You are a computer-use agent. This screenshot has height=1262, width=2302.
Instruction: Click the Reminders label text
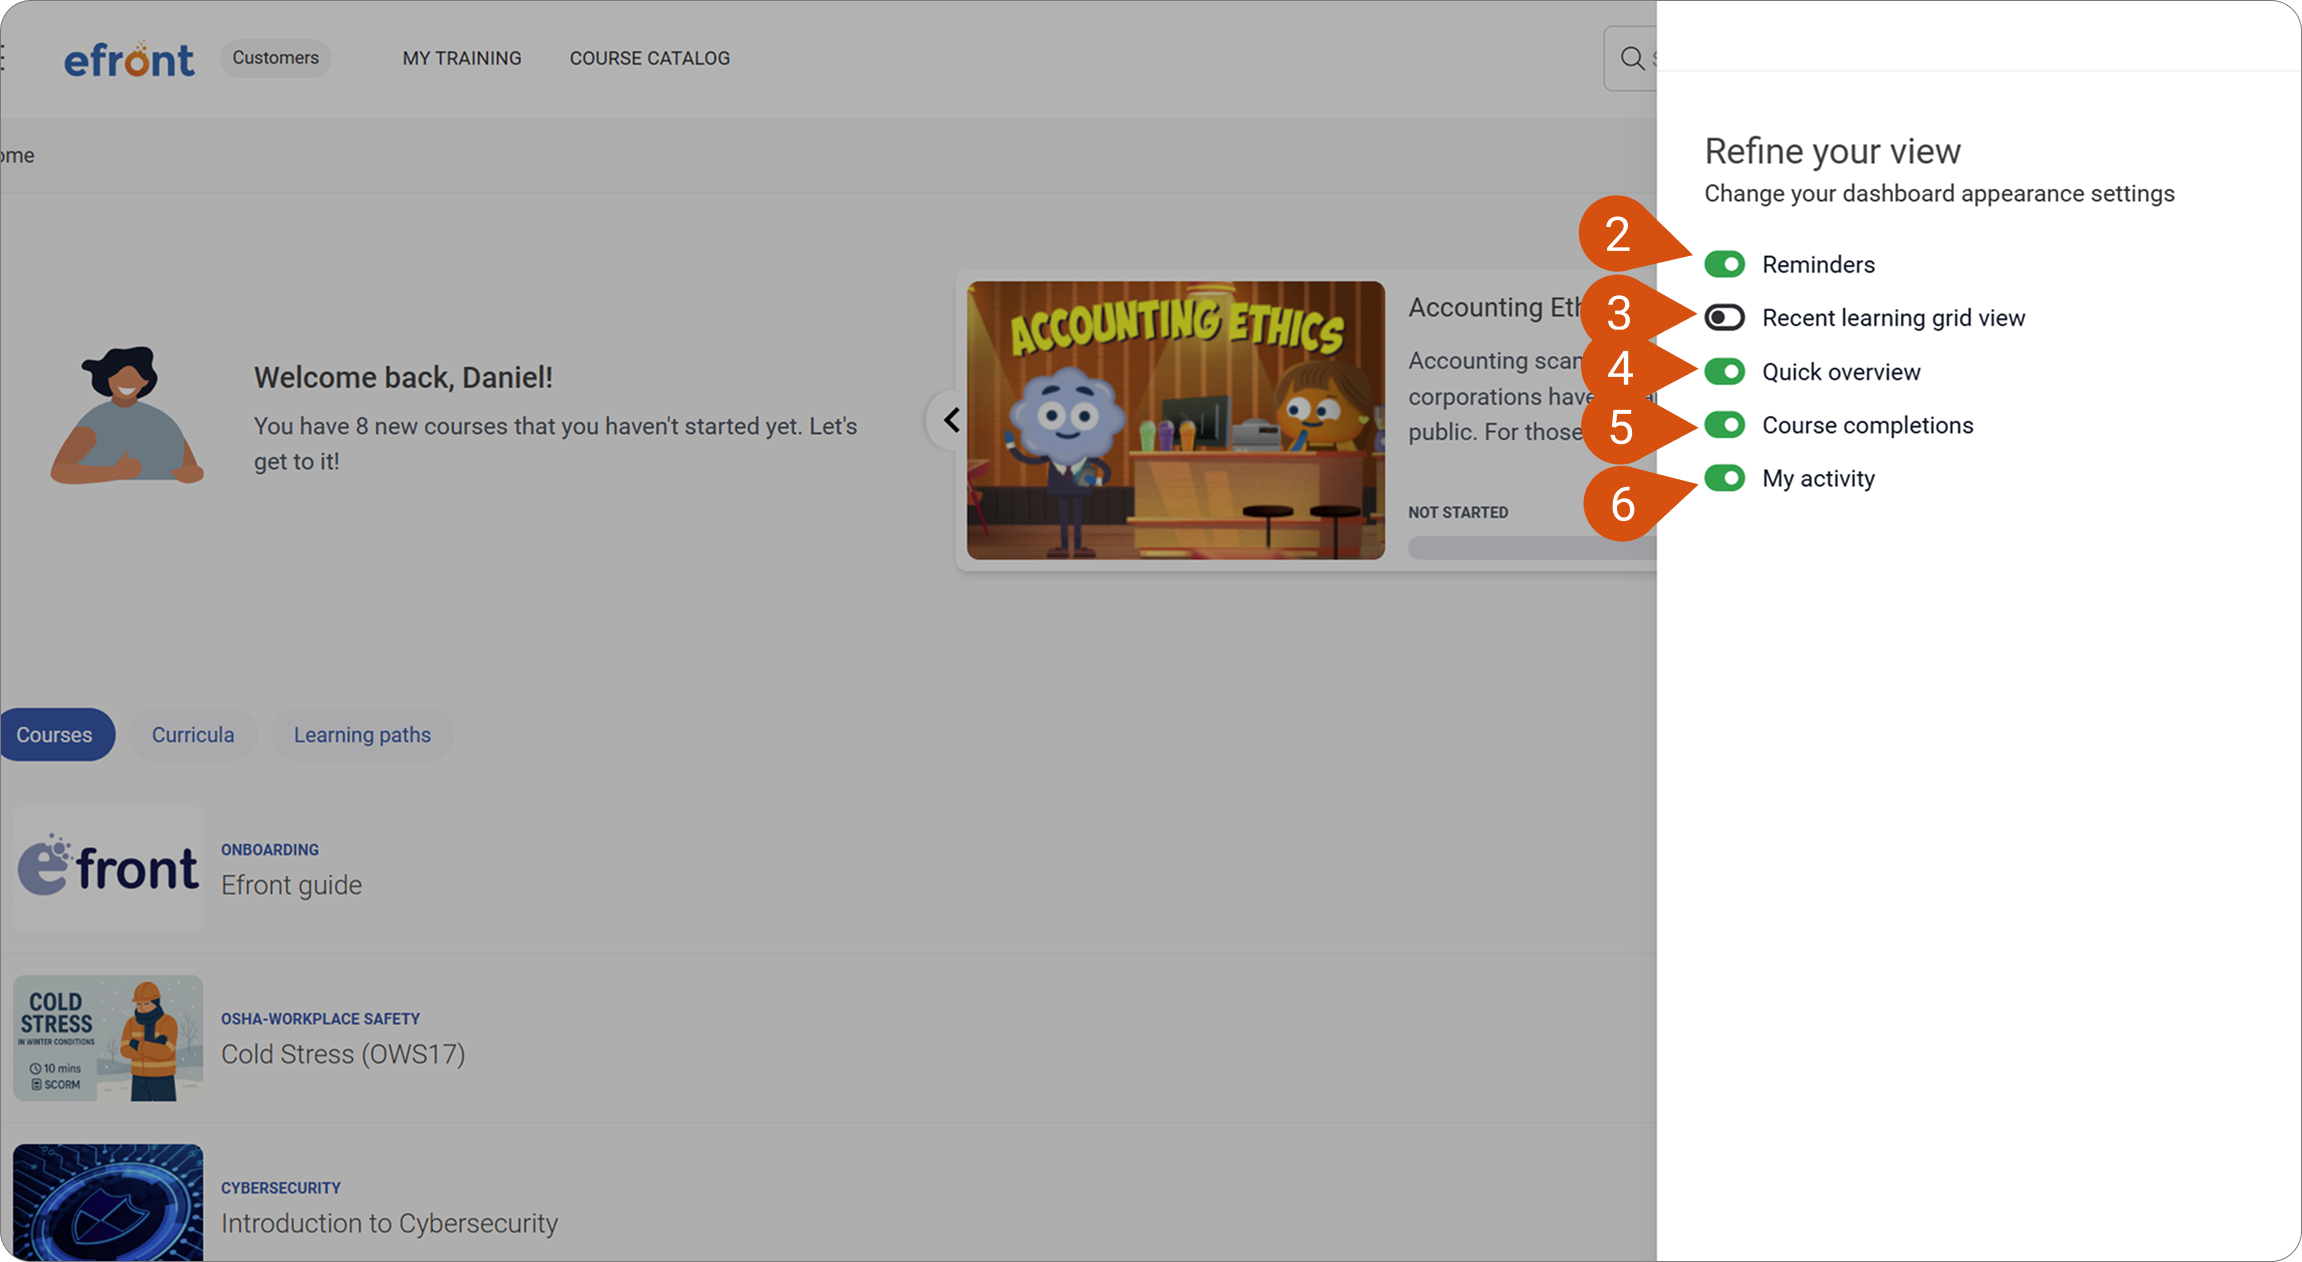1818,265
